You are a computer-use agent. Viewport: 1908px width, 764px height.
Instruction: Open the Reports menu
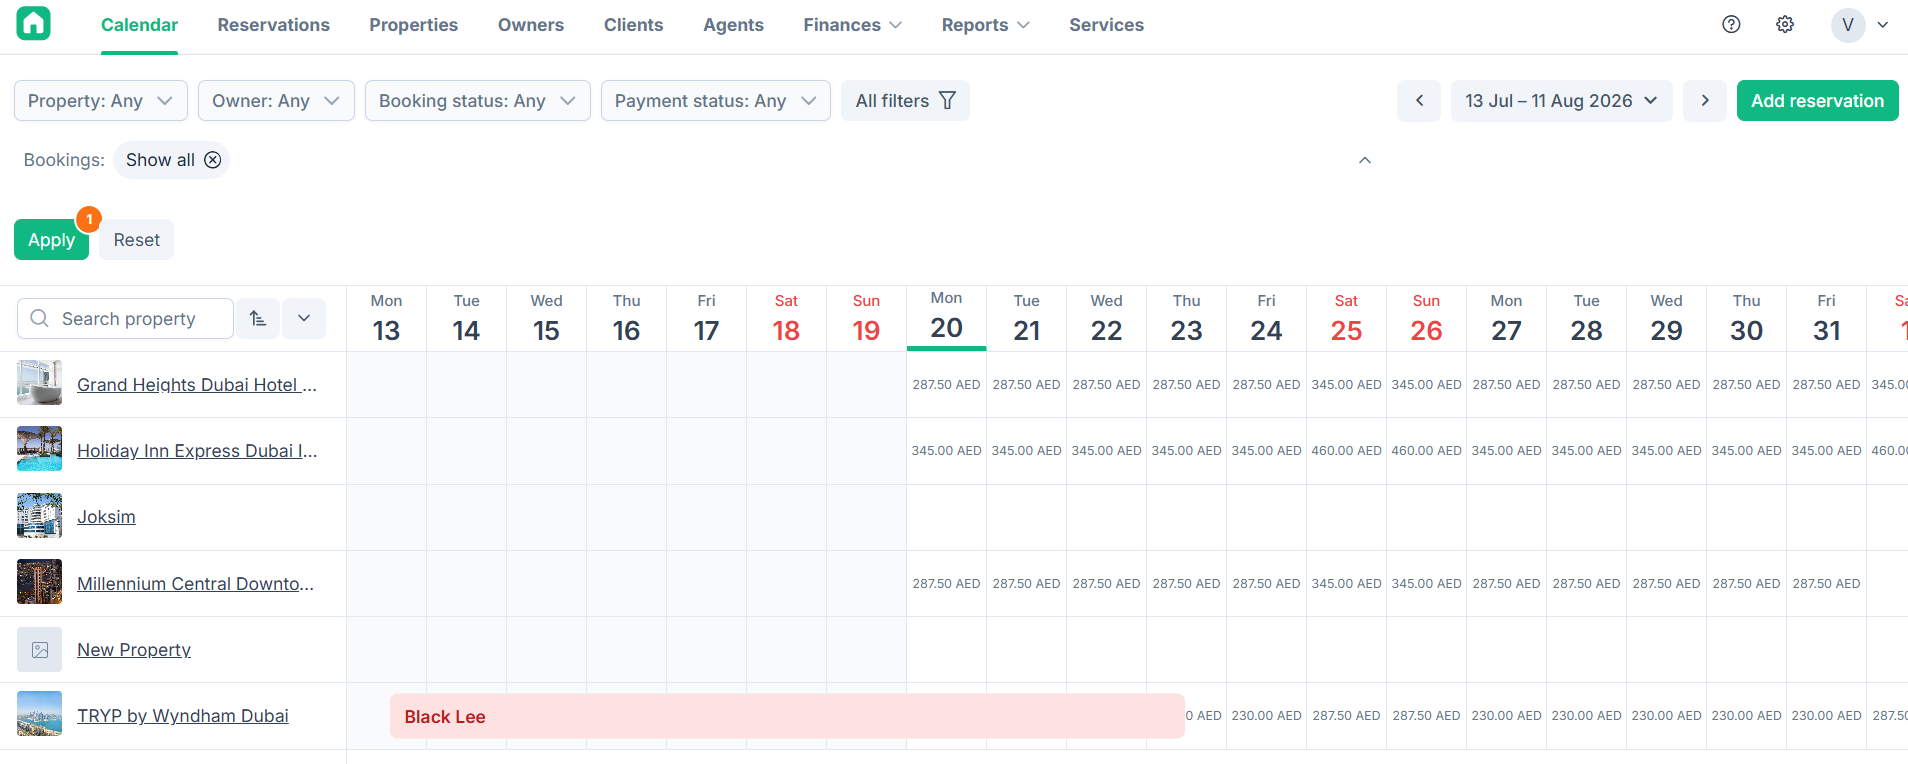pos(986,25)
